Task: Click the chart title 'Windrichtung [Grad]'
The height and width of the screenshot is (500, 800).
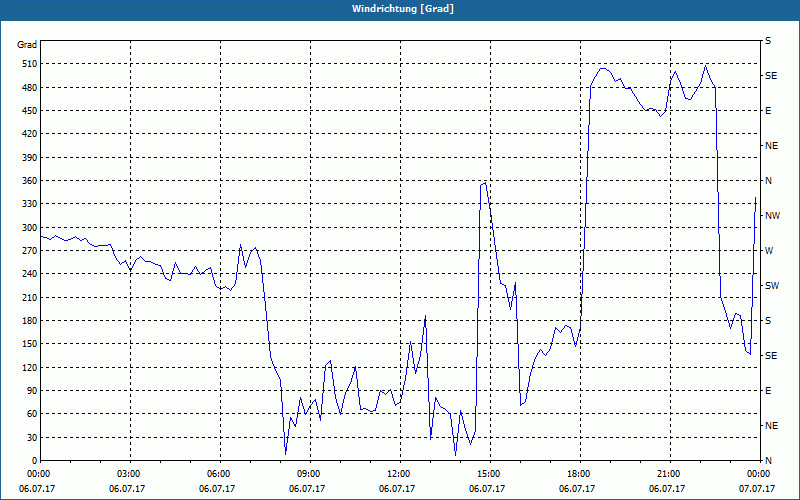Action: point(403,9)
